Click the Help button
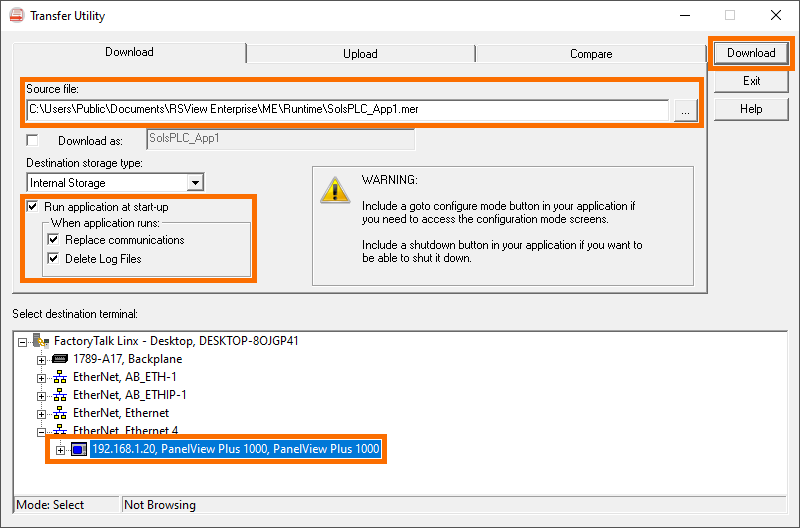 tap(751, 109)
